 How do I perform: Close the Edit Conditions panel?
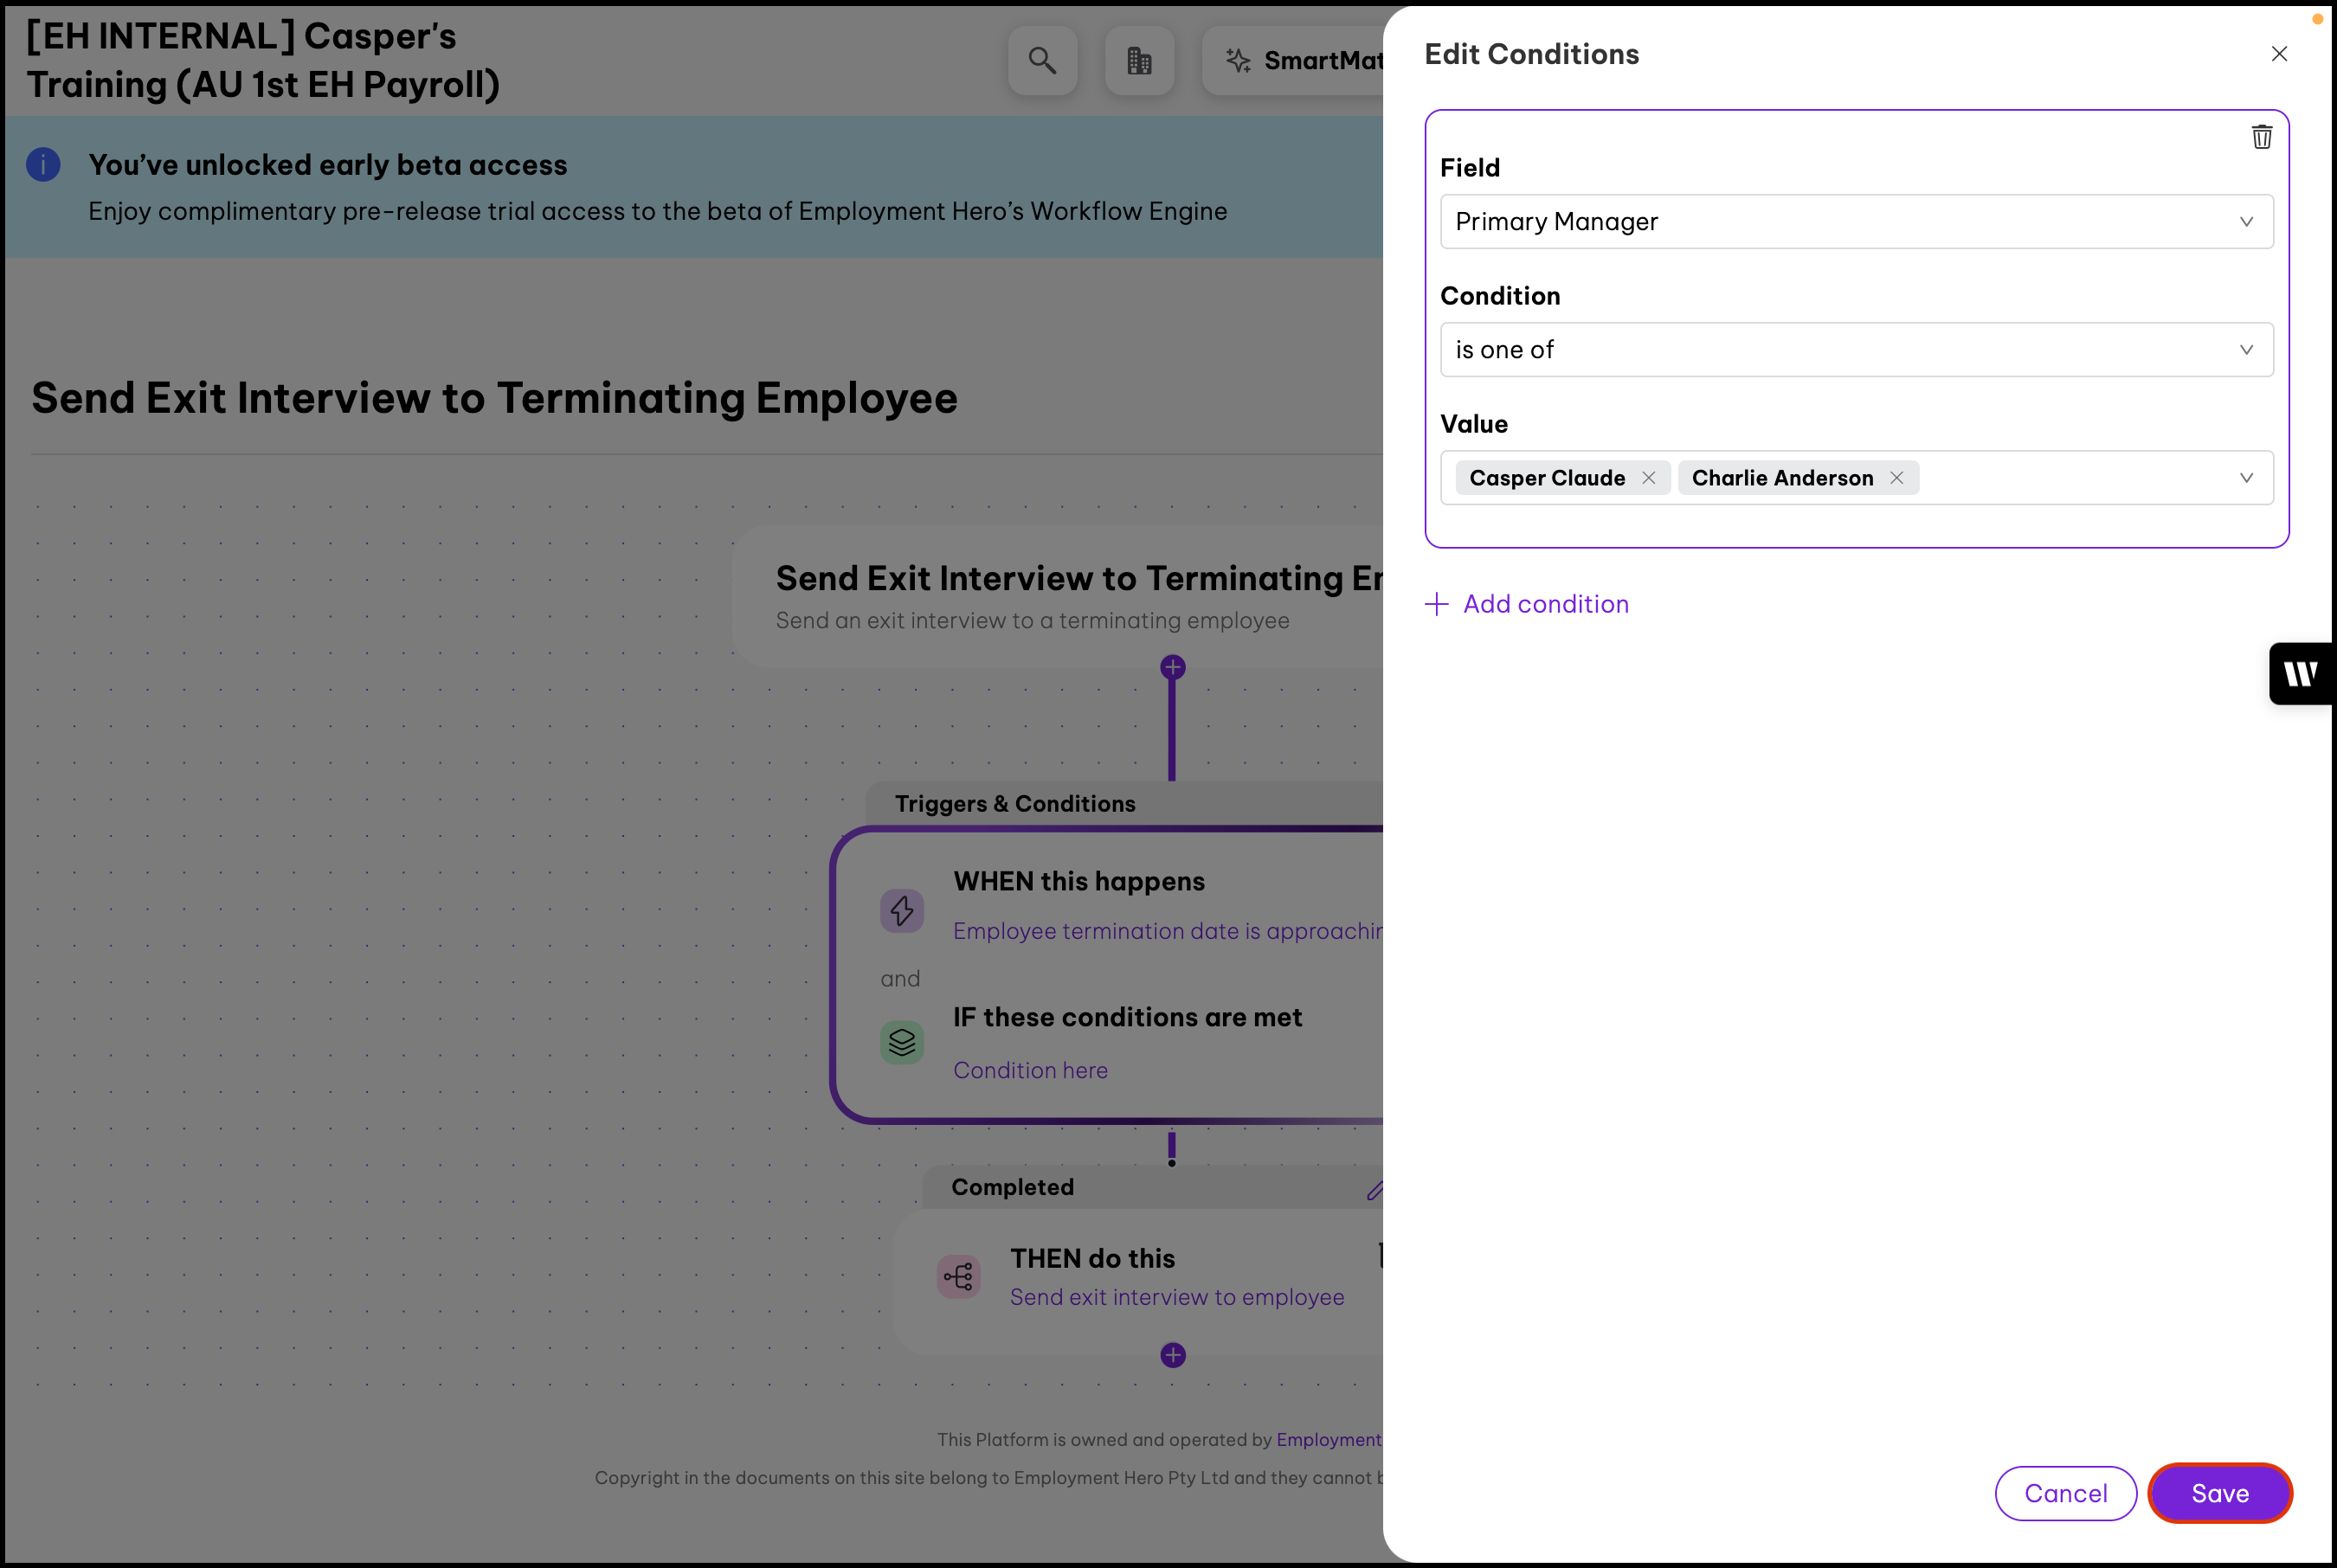(x=2279, y=54)
